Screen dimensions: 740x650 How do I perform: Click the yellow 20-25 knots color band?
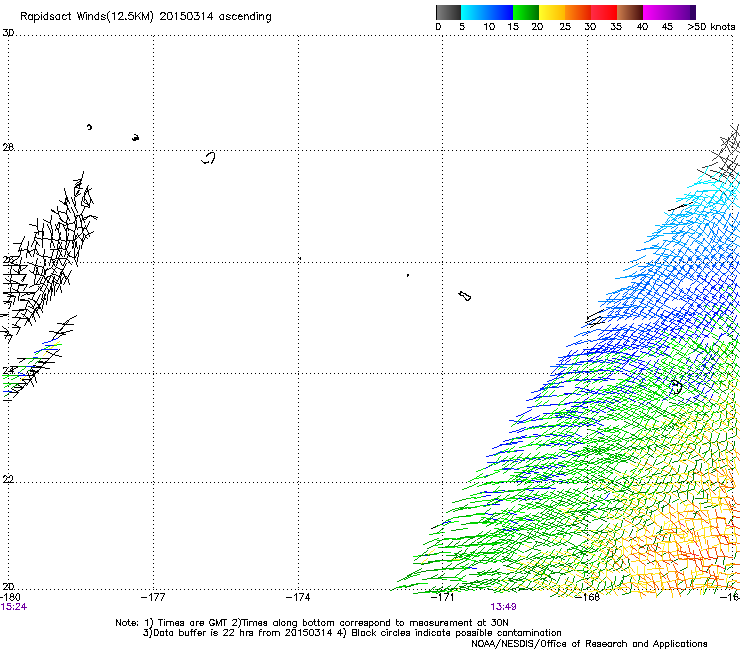552,12
